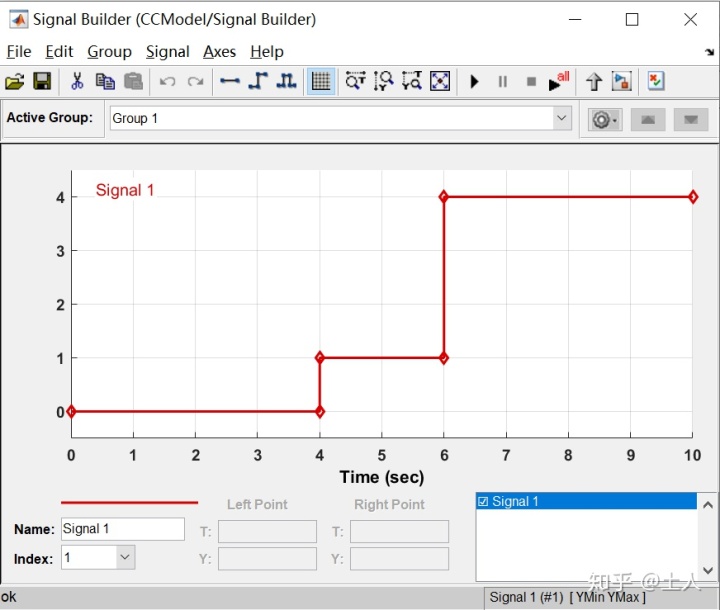Expand the Index dropdown
Image resolution: width=720 pixels, height=610 pixels.
125,557
